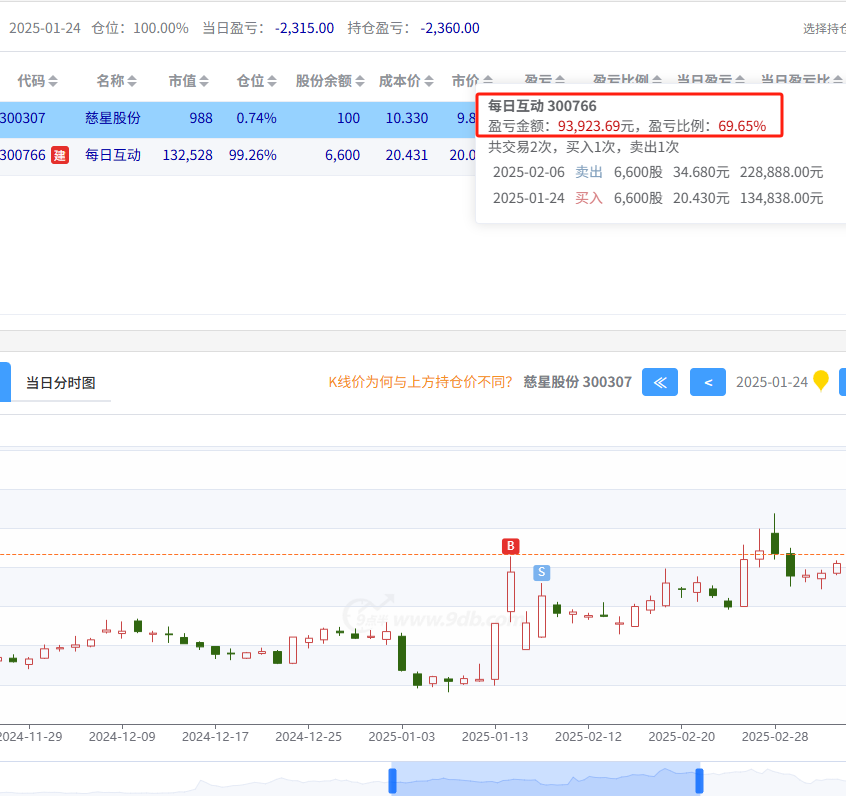Go to previous day with single-left arrow
Image resolution: width=846 pixels, height=796 pixels.
pyautogui.click(x=708, y=382)
